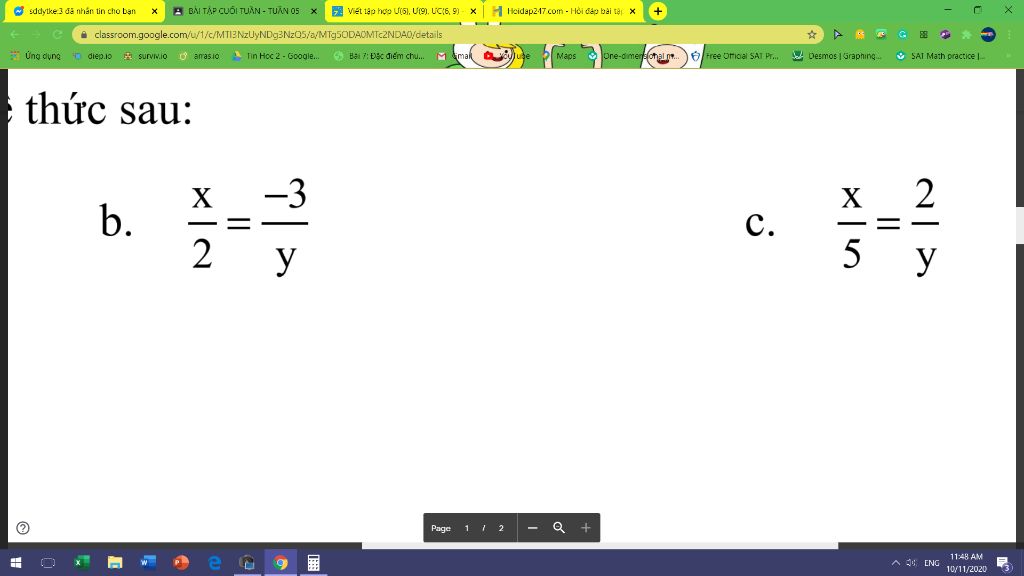Launch Word from the taskbar

pyautogui.click(x=148, y=562)
